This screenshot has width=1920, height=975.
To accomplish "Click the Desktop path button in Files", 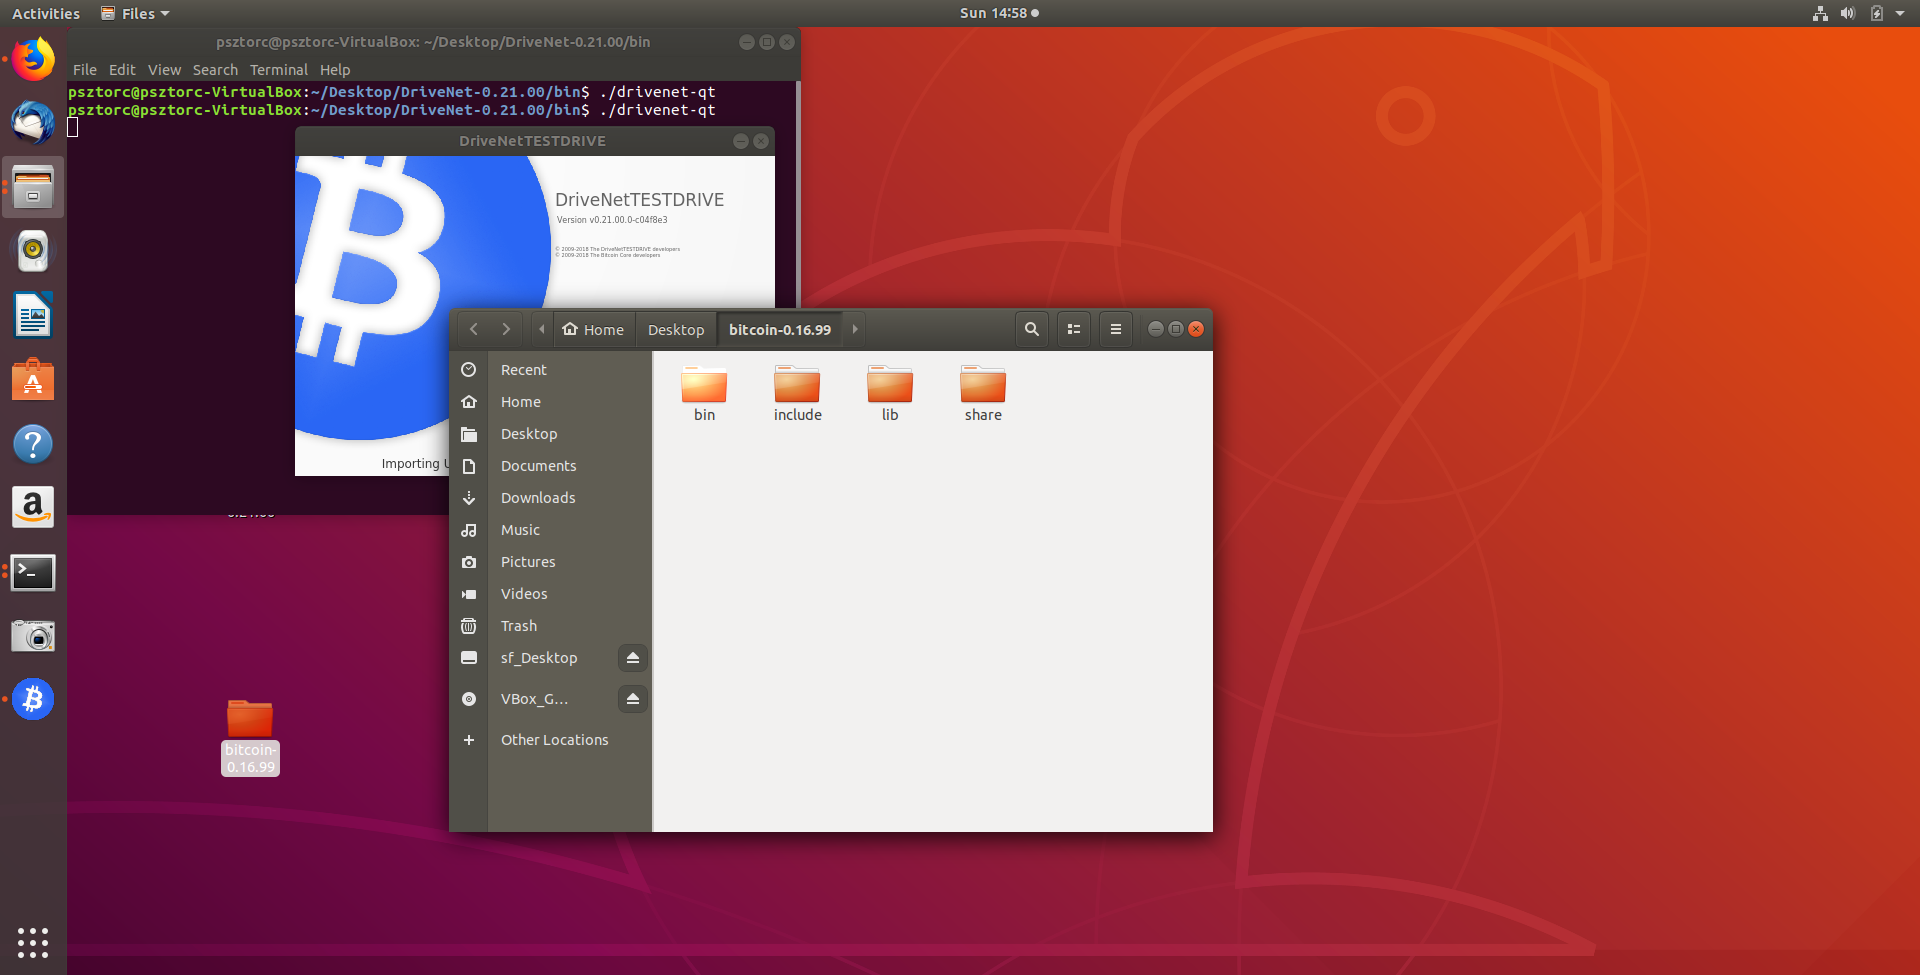I will [x=676, y=329].
